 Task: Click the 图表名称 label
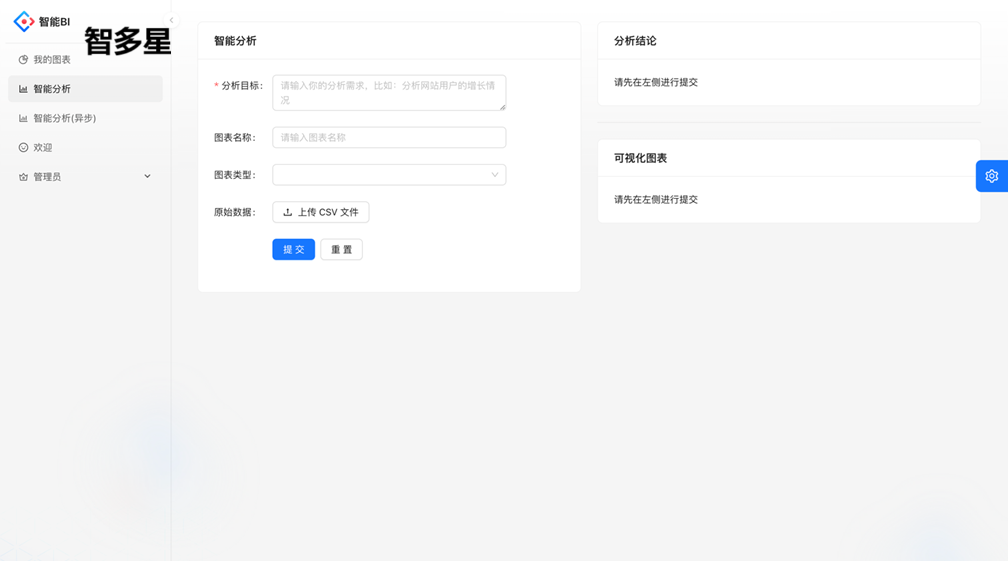point(235,138)
